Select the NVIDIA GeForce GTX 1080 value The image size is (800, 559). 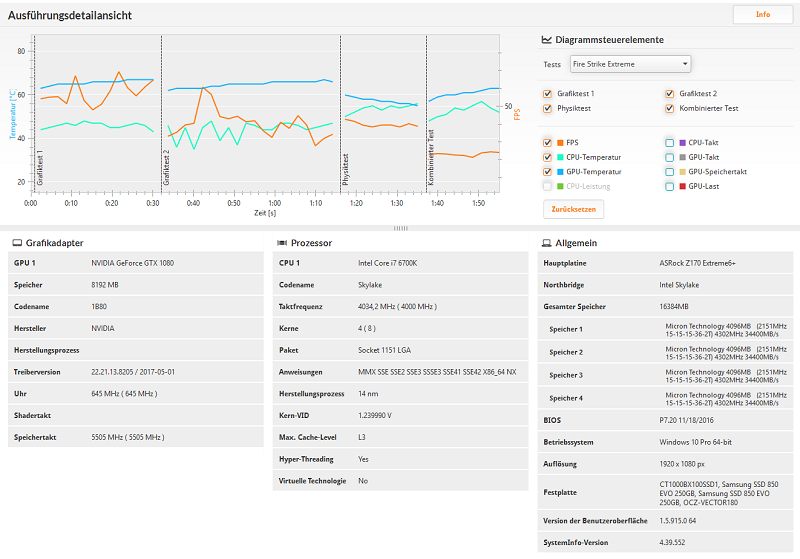coord(133,263)
